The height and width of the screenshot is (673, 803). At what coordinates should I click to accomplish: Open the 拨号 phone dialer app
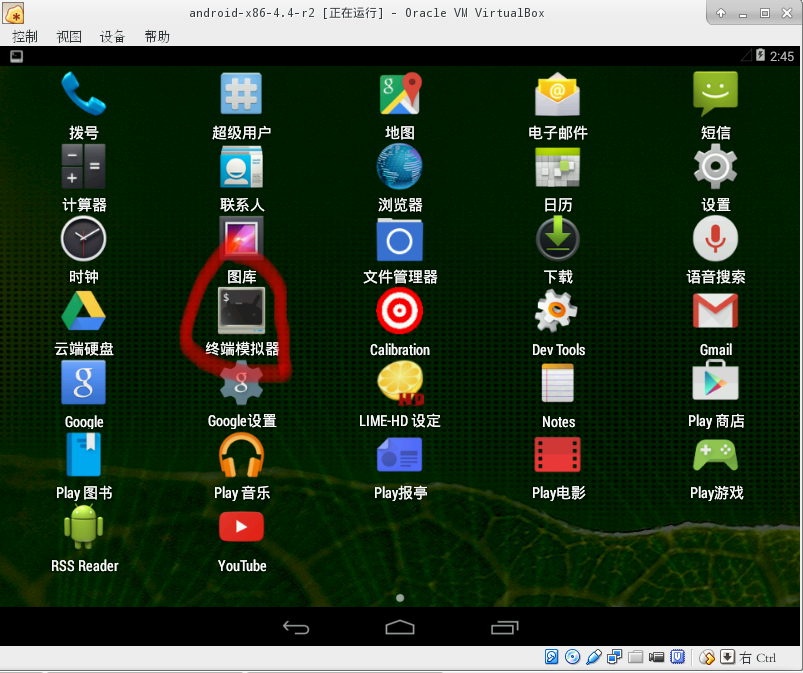(83, 94)
